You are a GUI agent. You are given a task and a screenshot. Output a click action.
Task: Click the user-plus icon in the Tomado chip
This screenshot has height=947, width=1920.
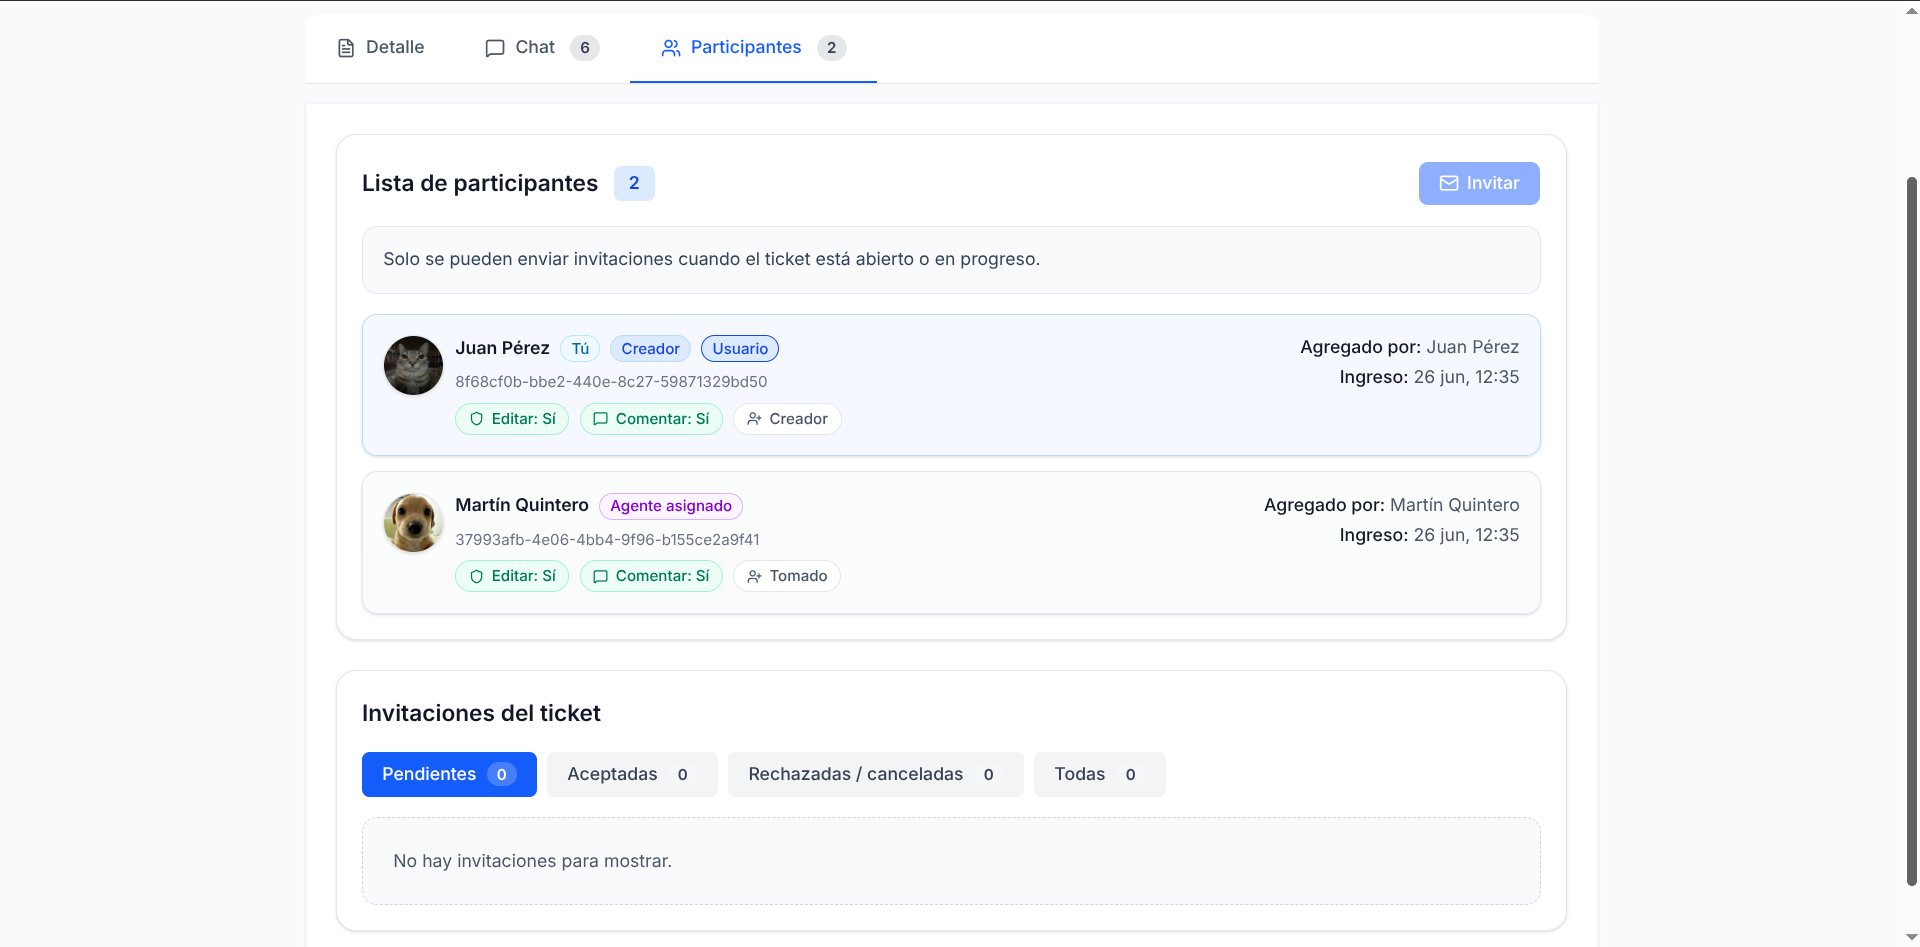[755, 576]
